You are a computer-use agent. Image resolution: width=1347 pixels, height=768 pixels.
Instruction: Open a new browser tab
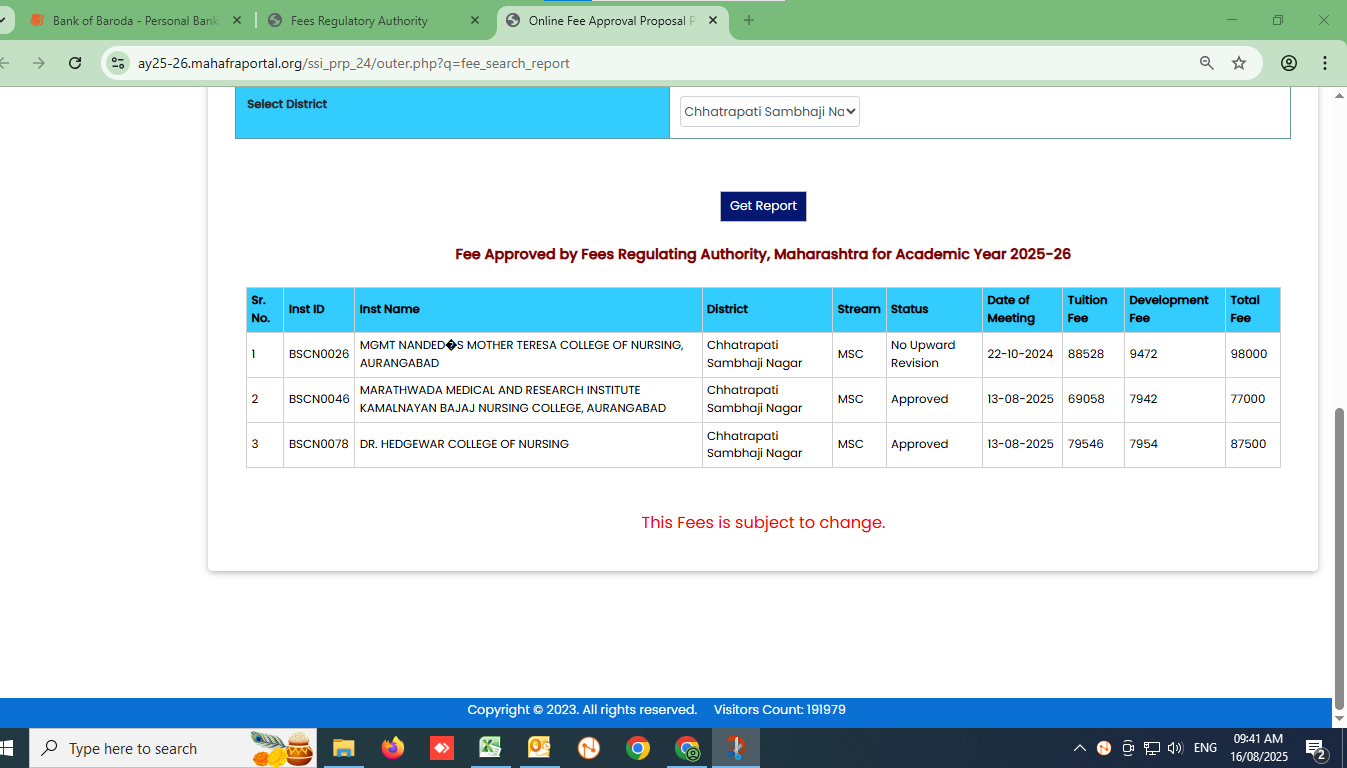(x=748, y=20)
